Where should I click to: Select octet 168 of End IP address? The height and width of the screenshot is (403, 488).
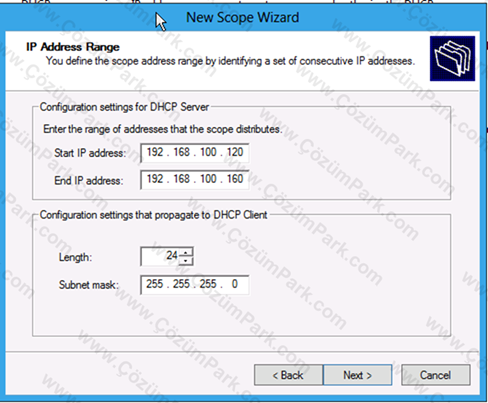pos(182,179)
